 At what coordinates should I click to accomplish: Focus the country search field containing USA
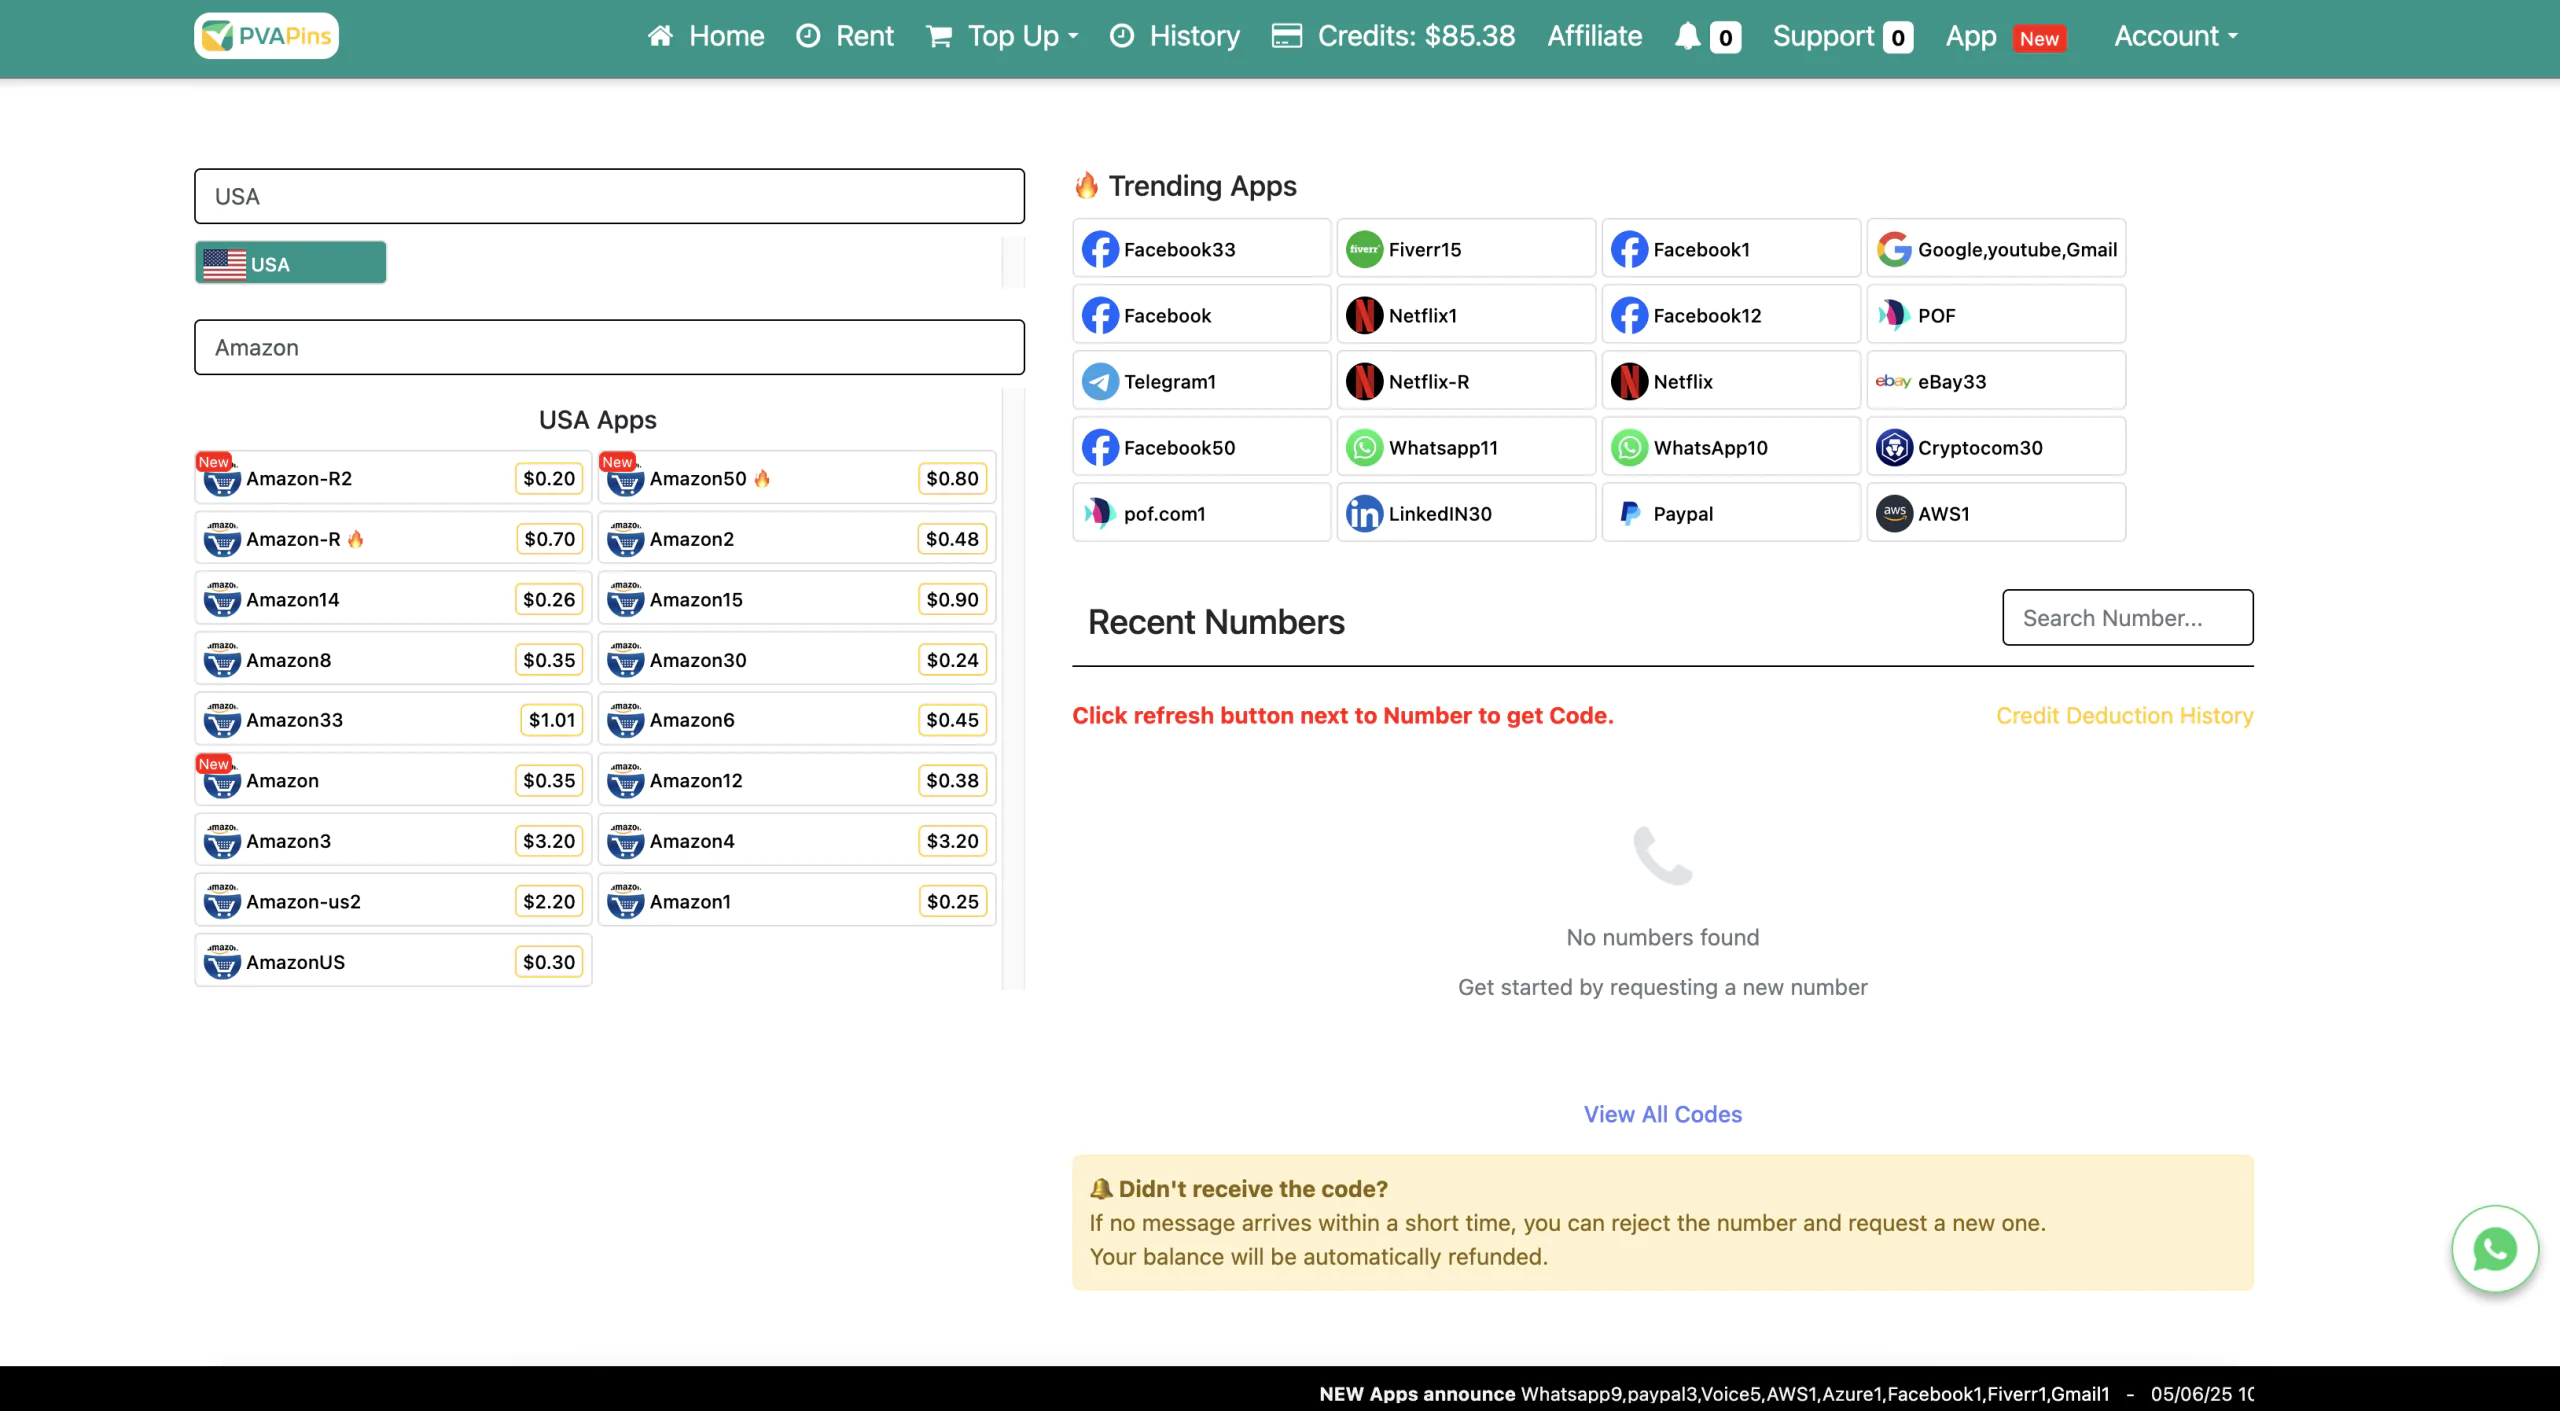click(609, 196)
